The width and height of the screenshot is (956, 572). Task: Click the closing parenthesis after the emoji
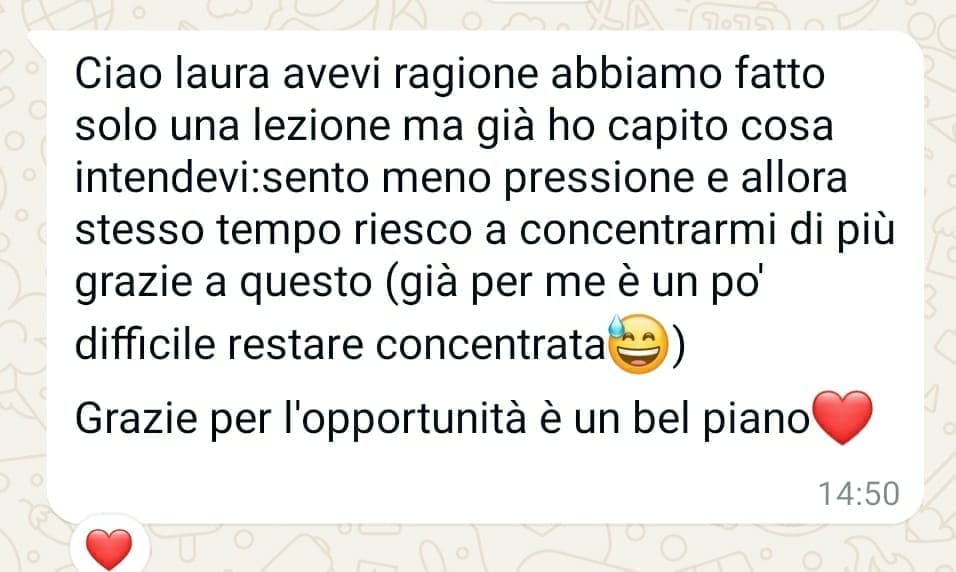tap(679, 346)
